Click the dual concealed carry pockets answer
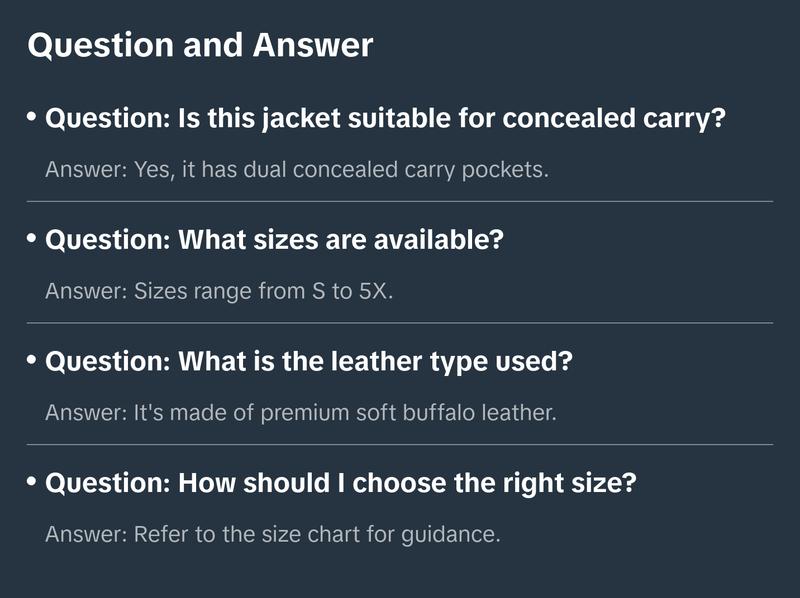 click(x=297, y=169)
